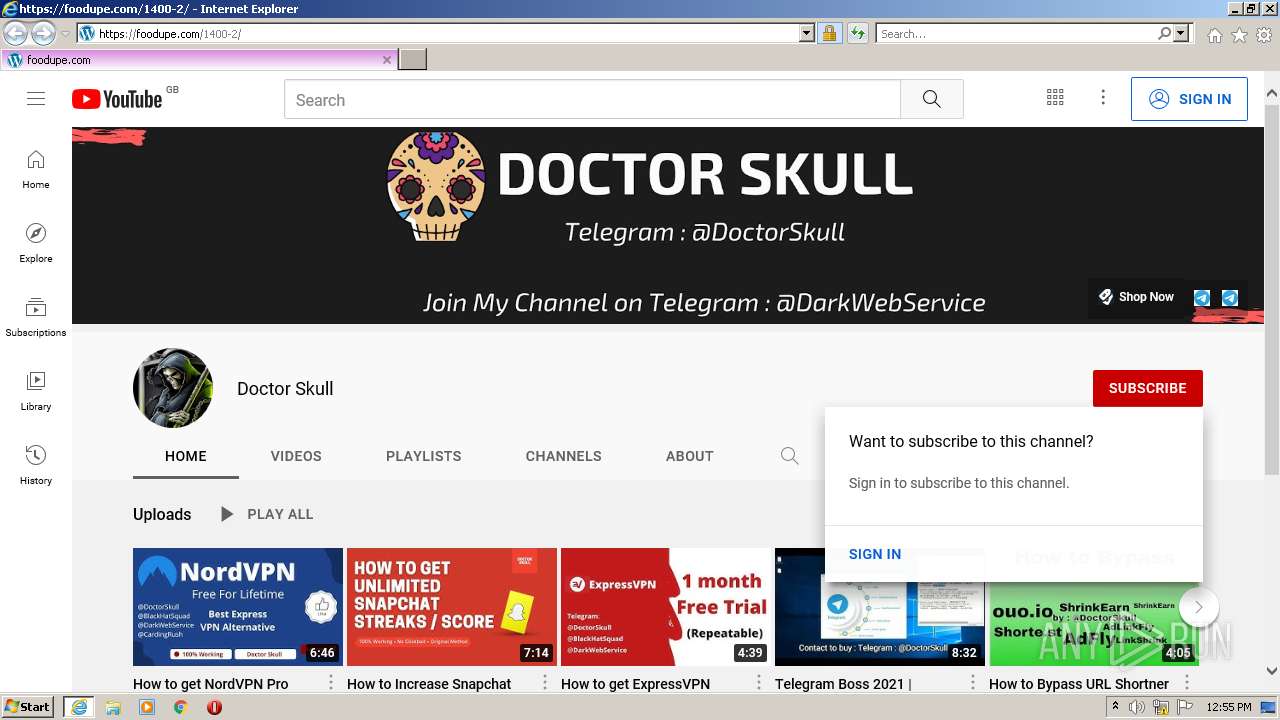This screenshot has width=1280, height=720.
Task: Click the Shop Now banner link
Action: pyautogui.click(x=1136, y=297)
